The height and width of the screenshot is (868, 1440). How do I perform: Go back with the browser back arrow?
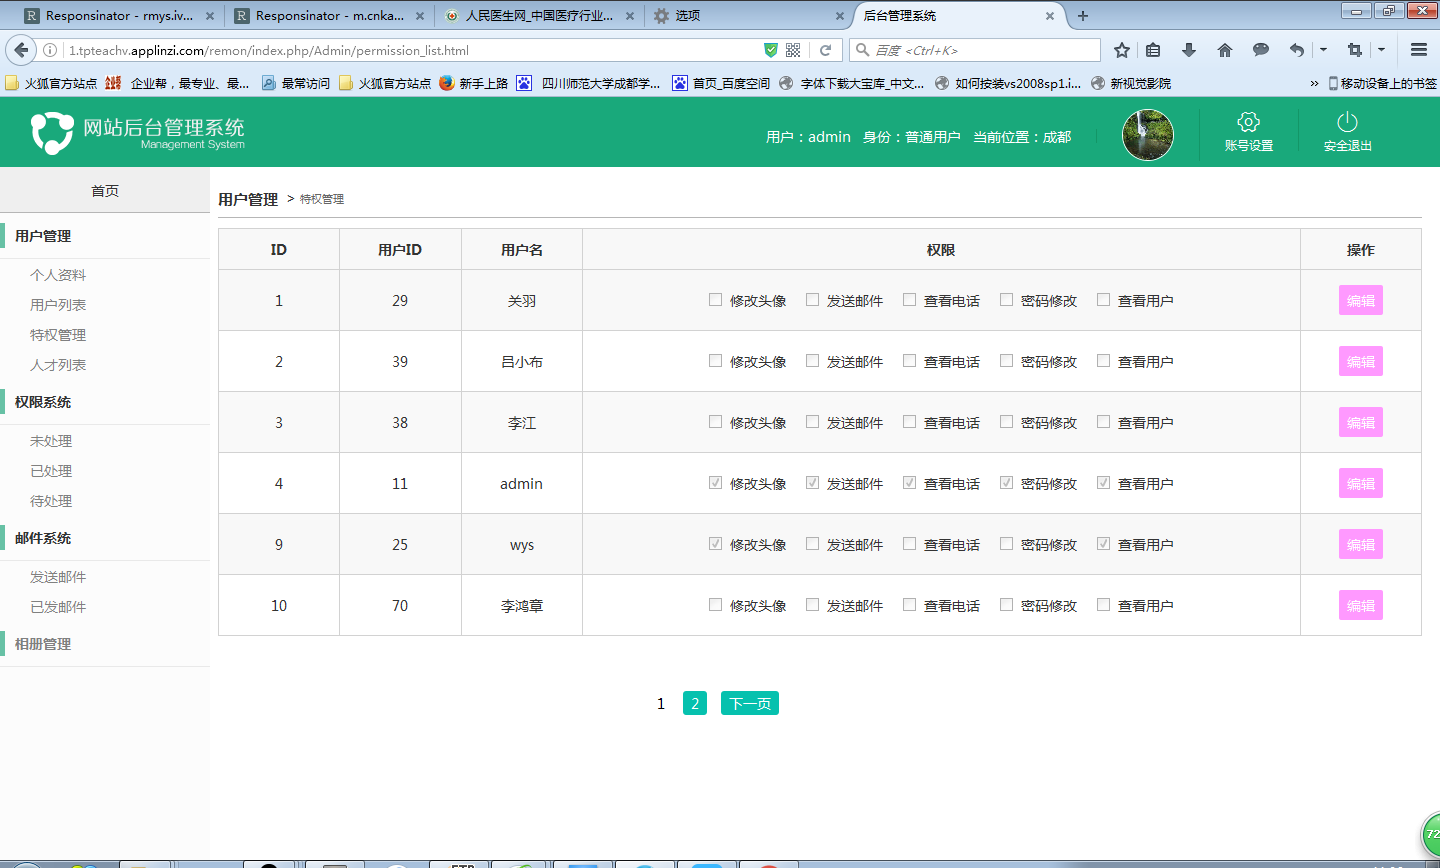(21, 50)
